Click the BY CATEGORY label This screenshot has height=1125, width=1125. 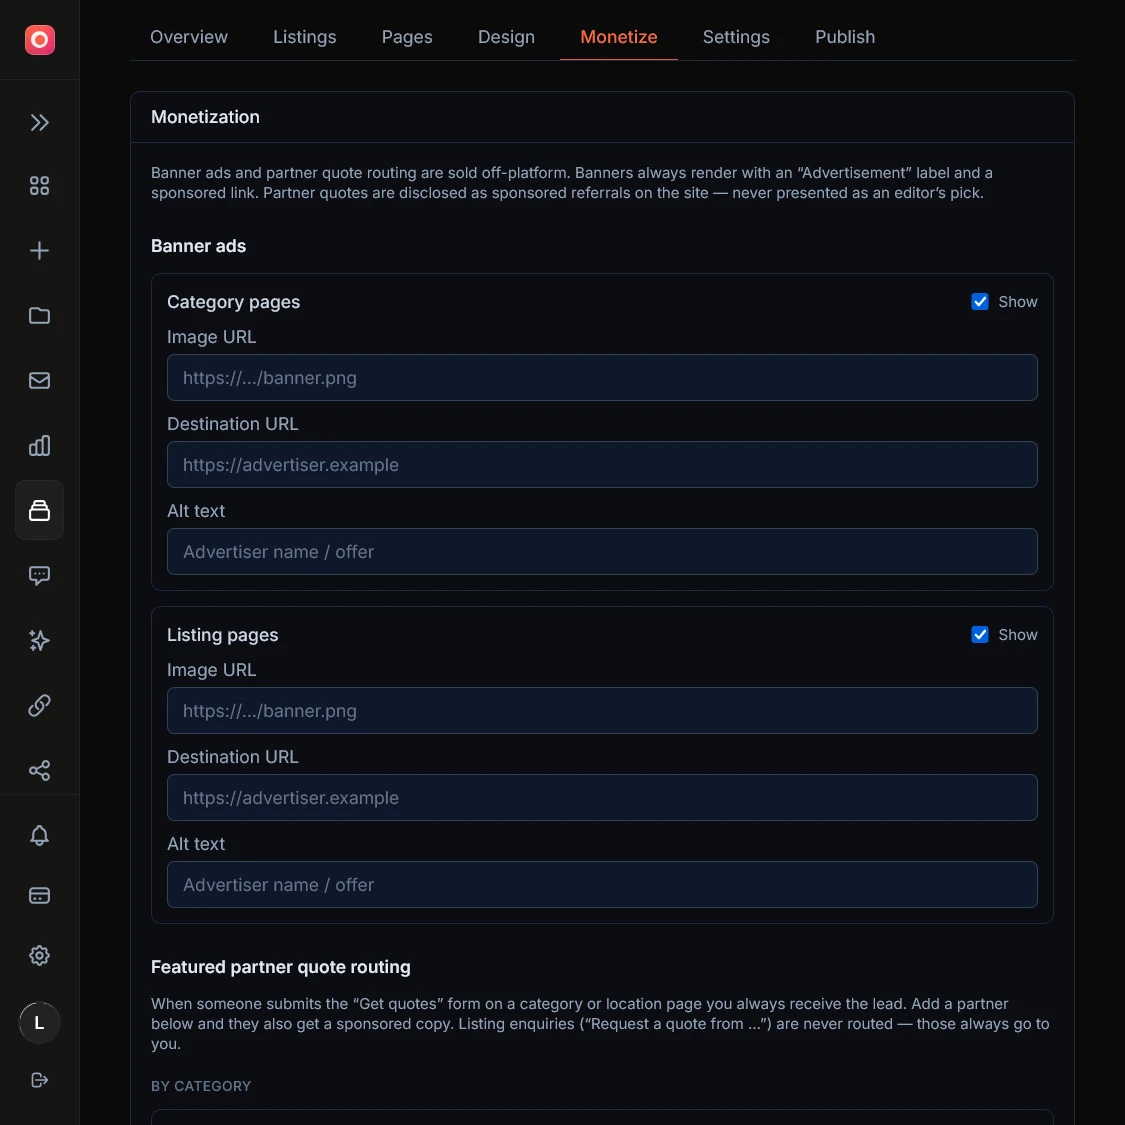point(201,1086)
